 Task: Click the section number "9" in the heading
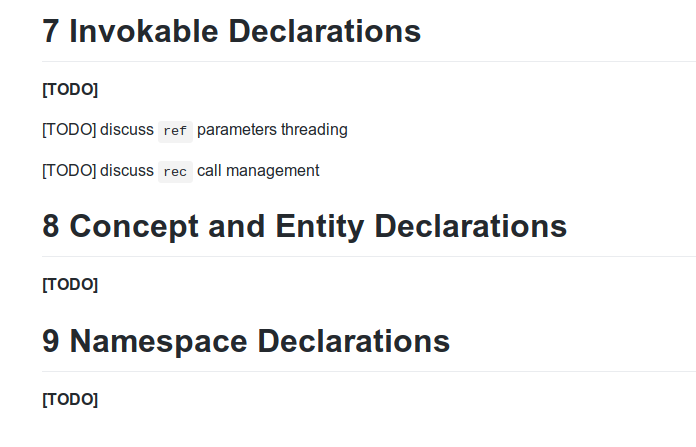click(51, 341)
